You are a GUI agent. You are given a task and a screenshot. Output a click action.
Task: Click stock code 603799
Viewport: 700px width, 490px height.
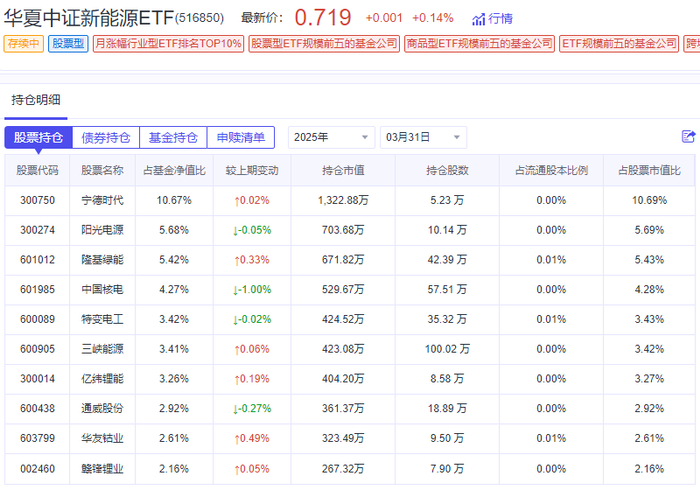tap(38, 438)
